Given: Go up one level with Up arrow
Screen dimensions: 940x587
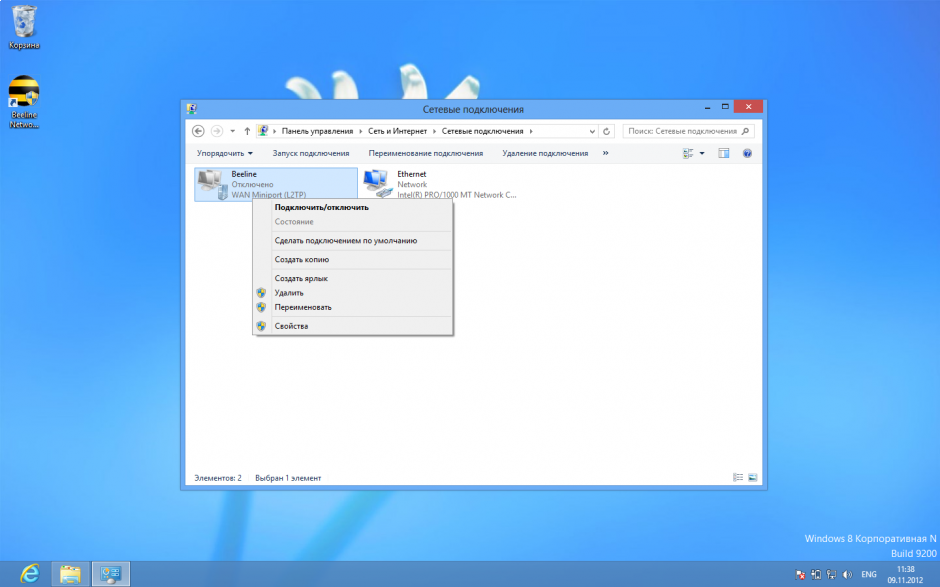Looking at the screenshot, I should [247, 131].
